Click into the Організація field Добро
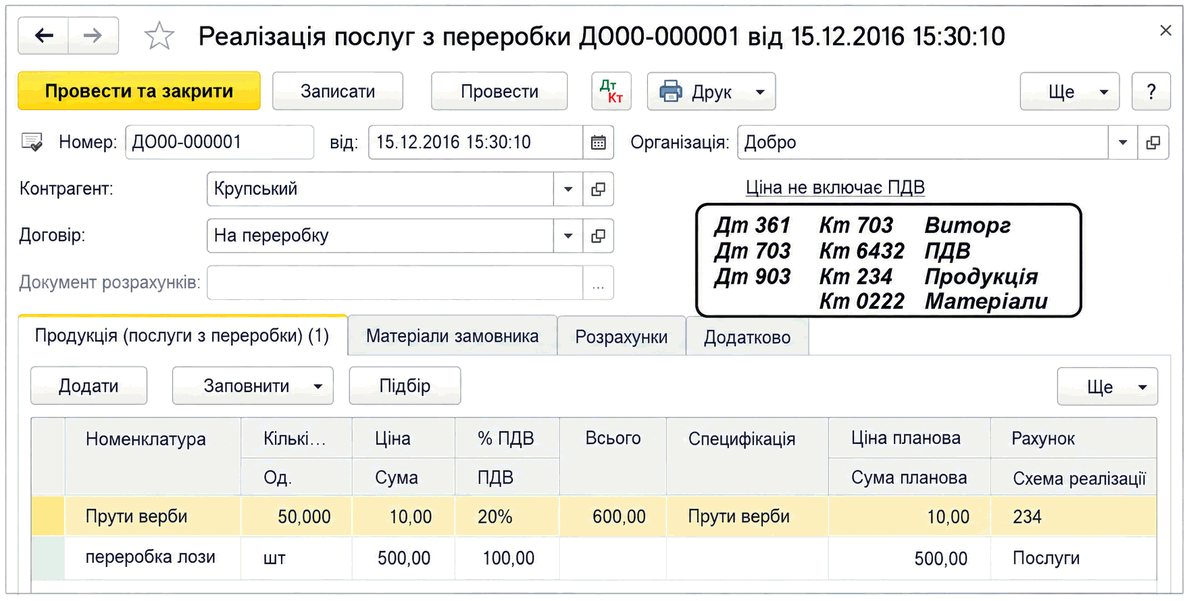This screenshot has height=601, width=1189. pos(923,142)
